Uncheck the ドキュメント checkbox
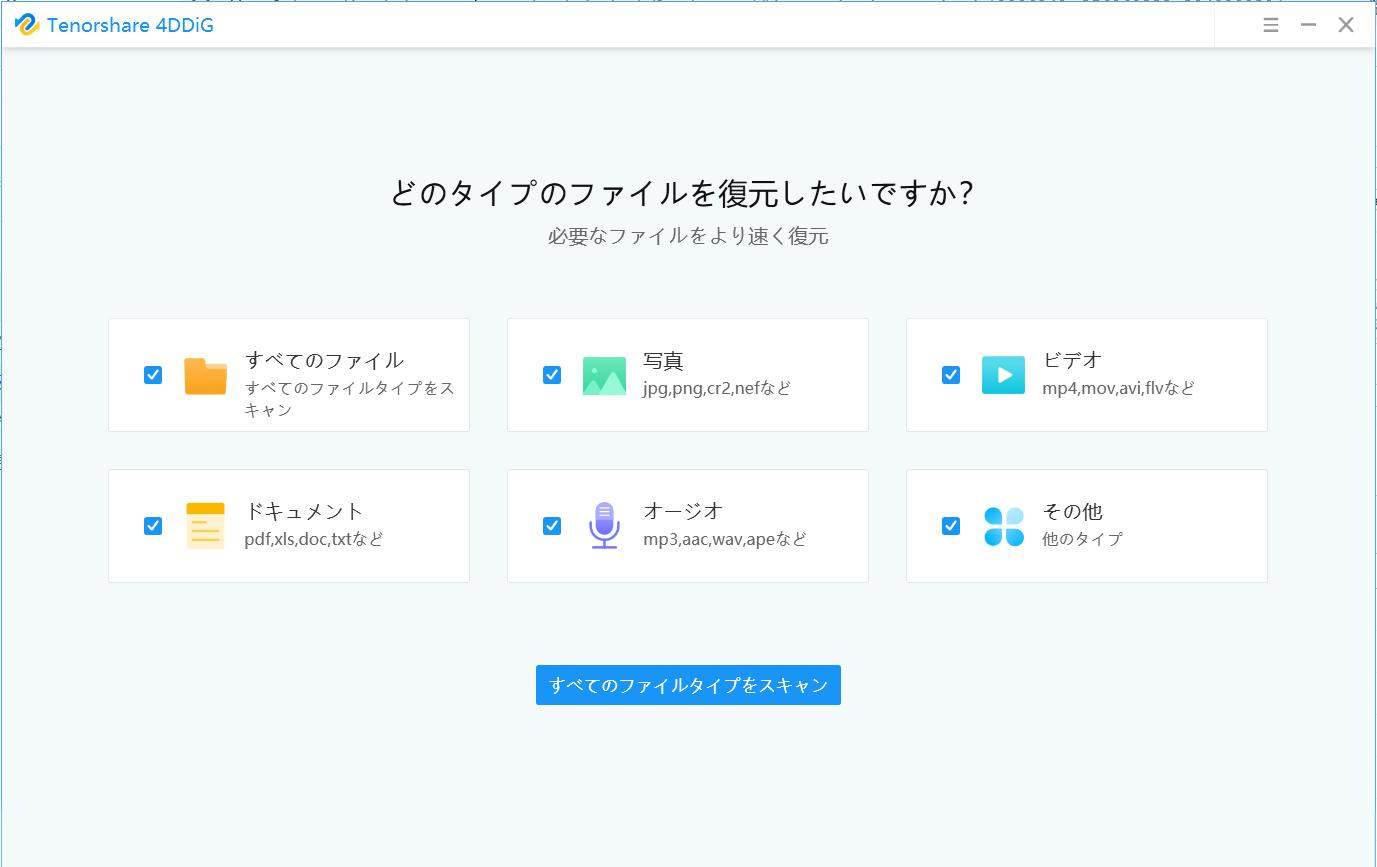The height and width of the screenshot is (867, 1377). pos(153,526)
